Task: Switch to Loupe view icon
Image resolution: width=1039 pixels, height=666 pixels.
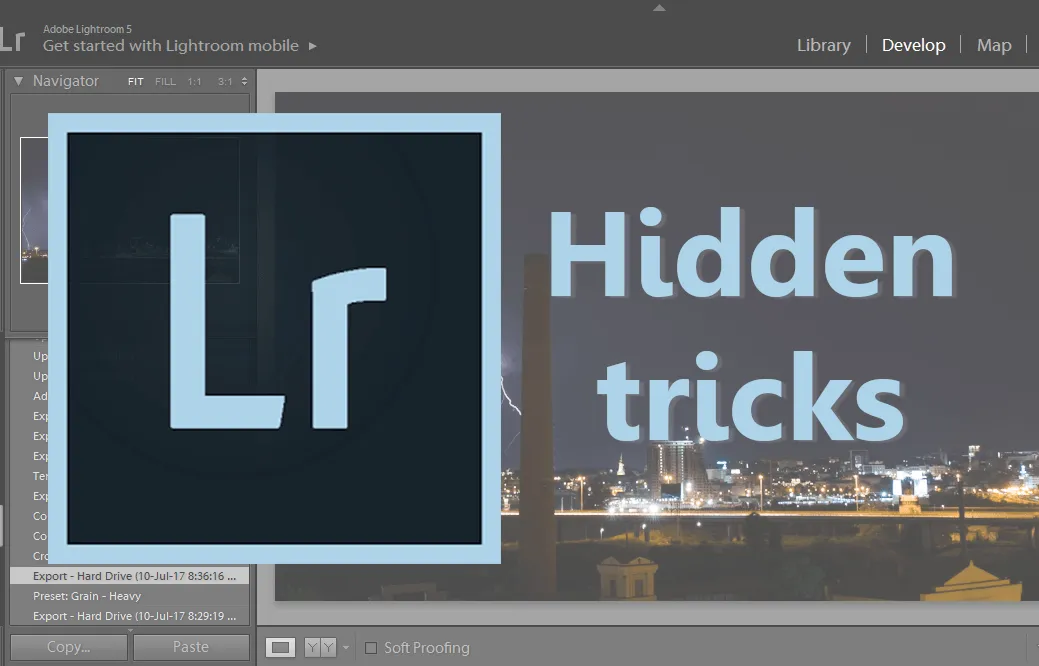Action: tap(280, 647)
